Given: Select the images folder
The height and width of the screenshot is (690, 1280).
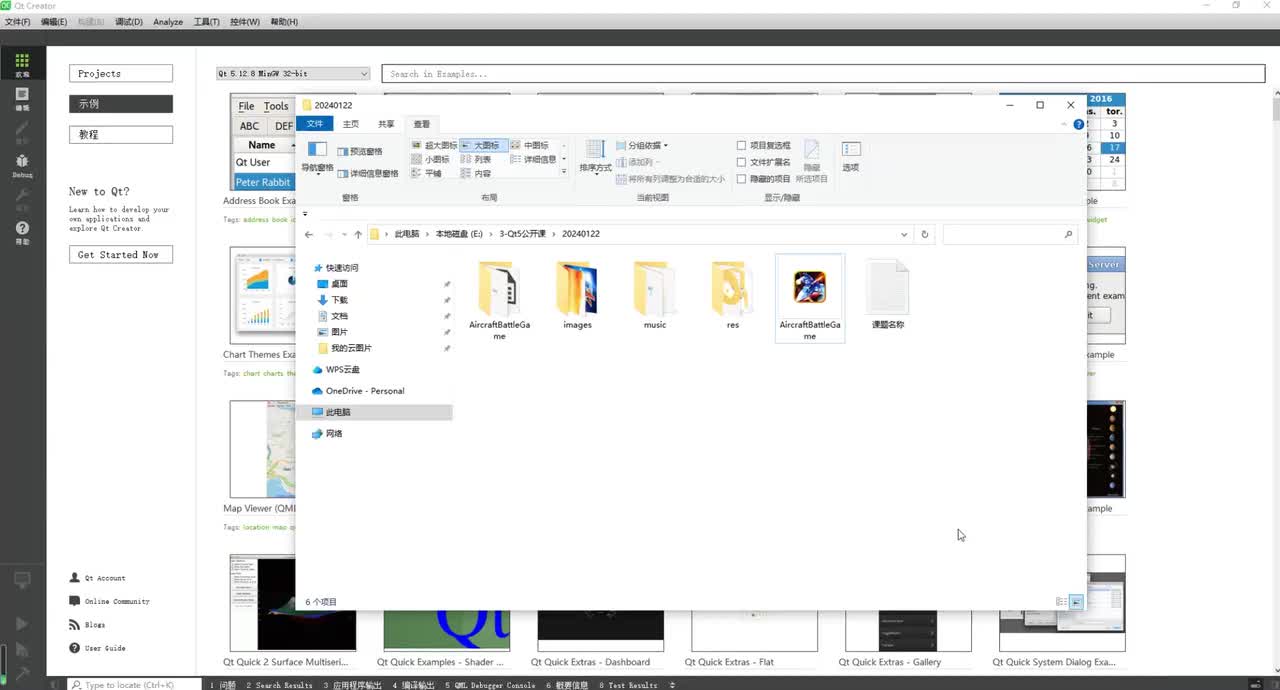Looking at the screenshot, I should pyautogui.click(x=577, y=295).
